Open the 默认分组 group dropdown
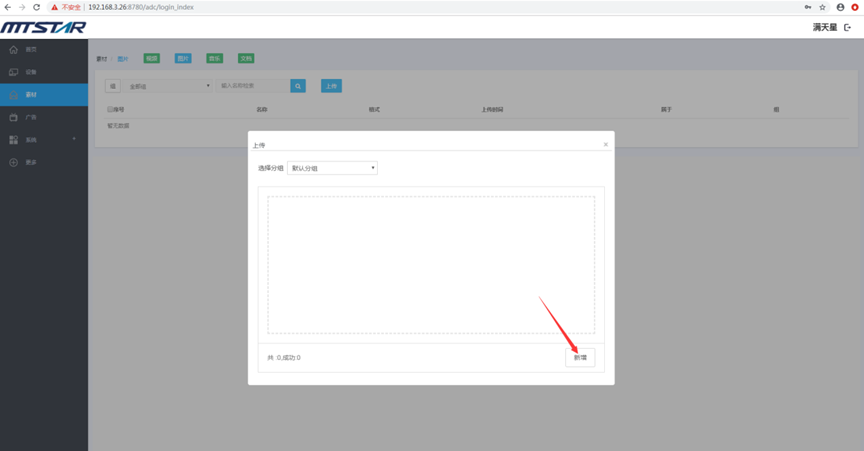 [x=332, y=168]
